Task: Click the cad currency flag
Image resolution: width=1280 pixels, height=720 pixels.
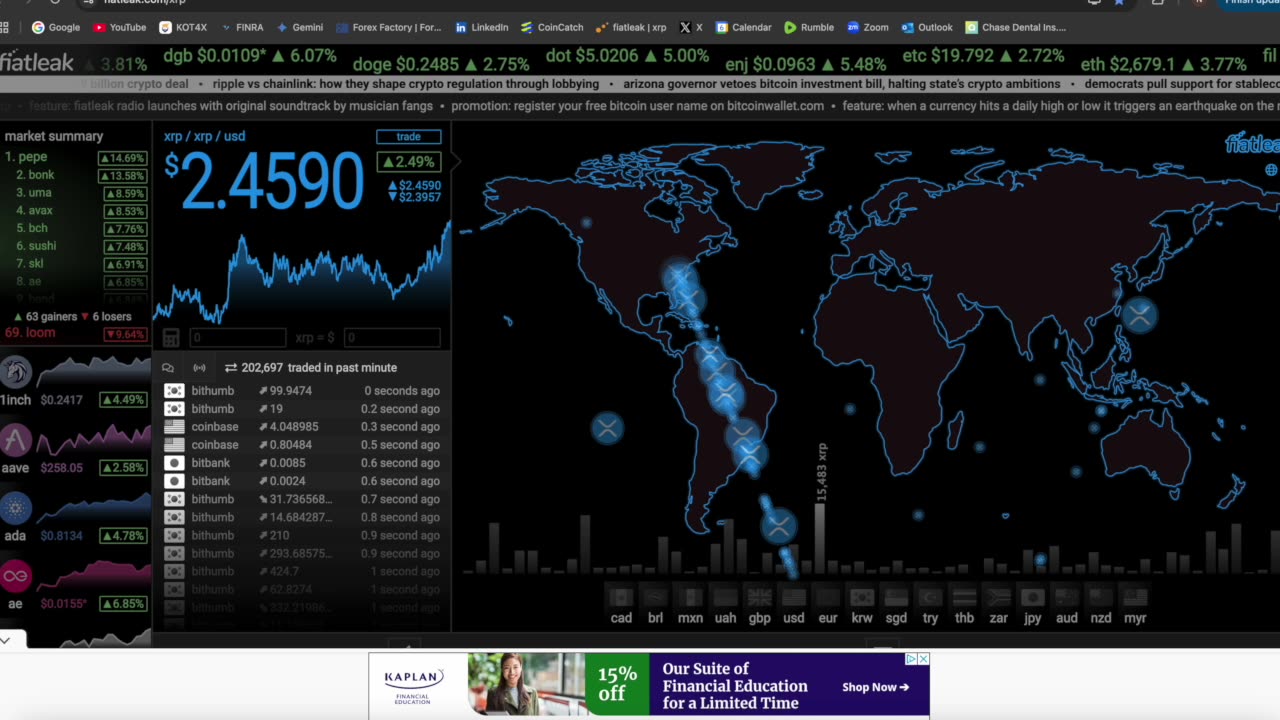Action: (621, 597)
